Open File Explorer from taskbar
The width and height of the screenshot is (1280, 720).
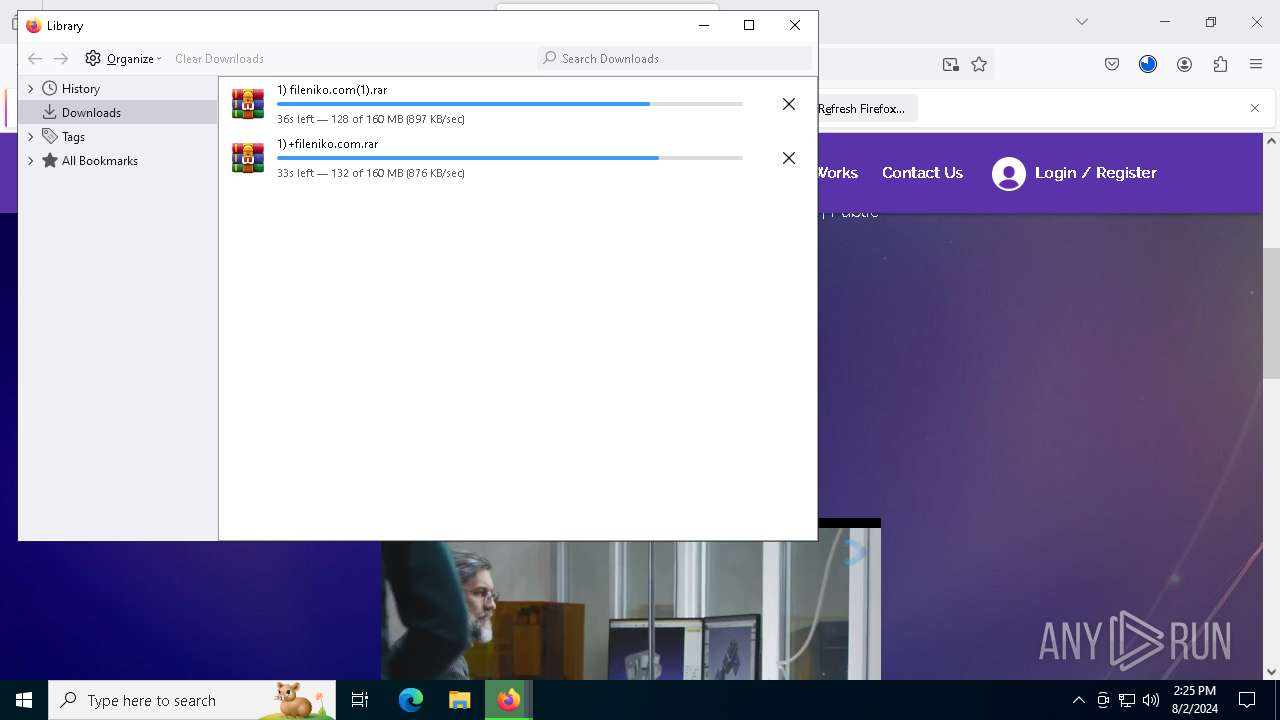coord(460,700)
